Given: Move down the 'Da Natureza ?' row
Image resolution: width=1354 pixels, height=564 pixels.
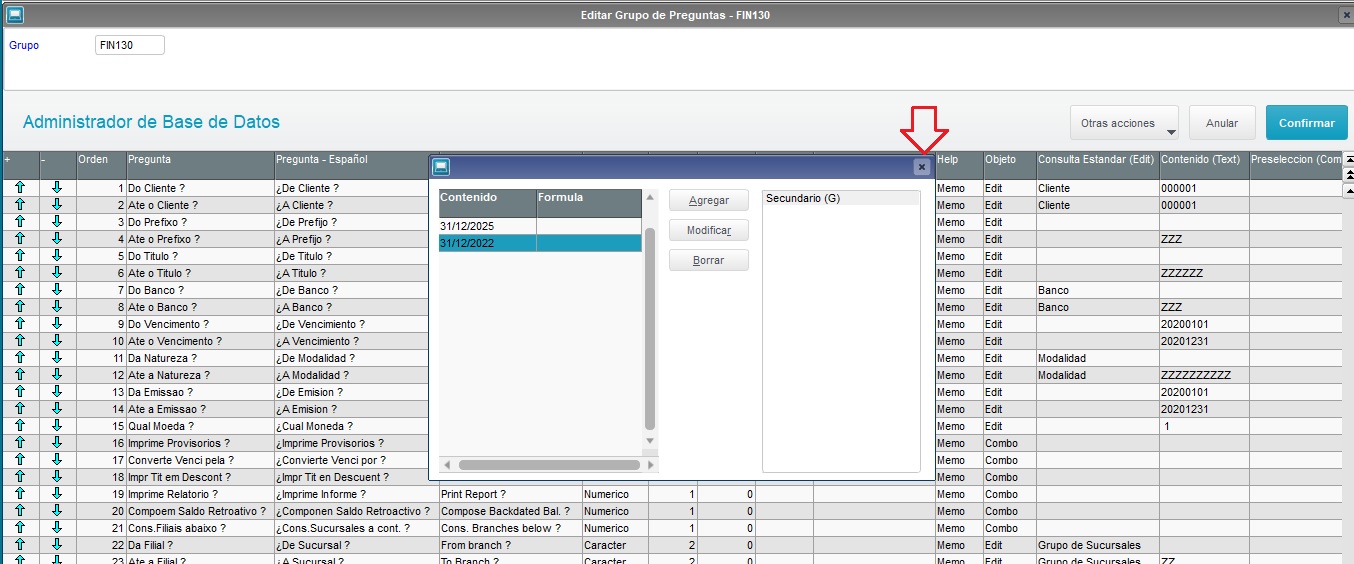Looking at the screenshot, I should pos(57,358).
